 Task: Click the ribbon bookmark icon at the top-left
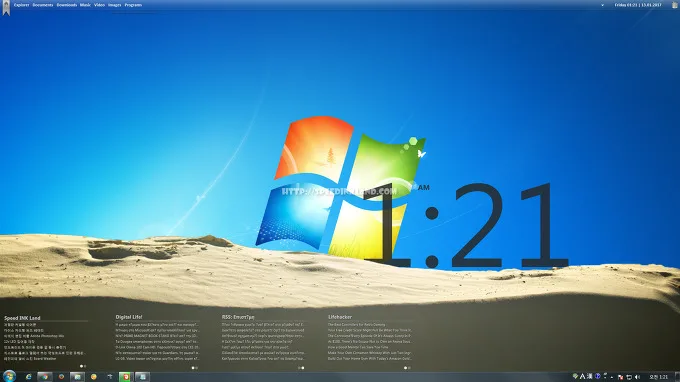(x=6, y=7)
